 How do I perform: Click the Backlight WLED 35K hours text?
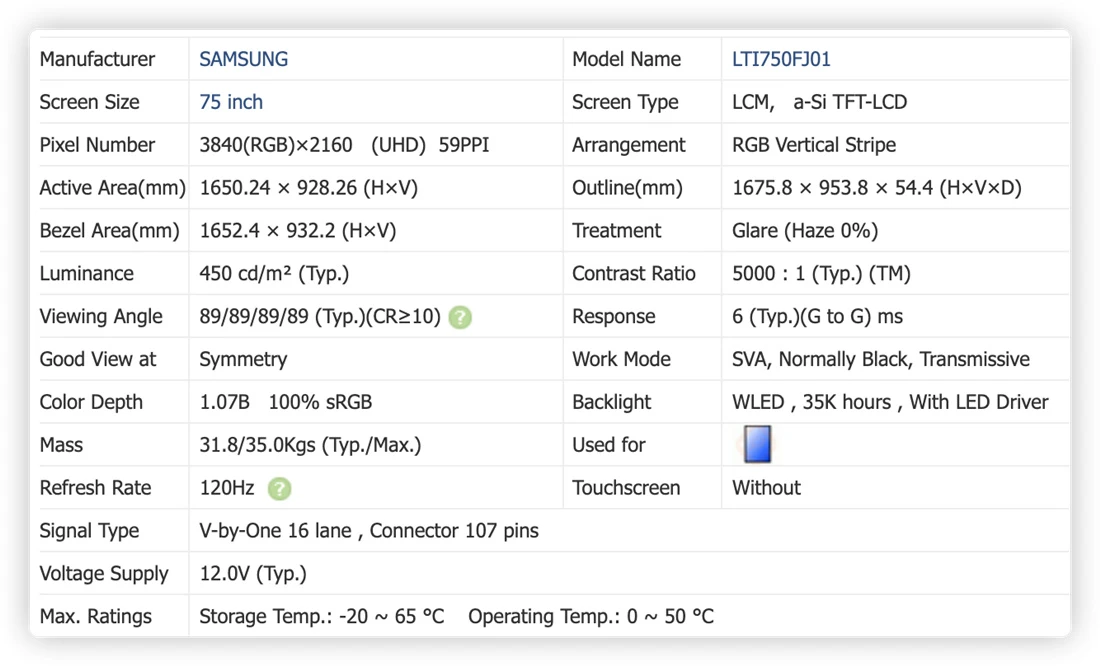pos(811,402)
